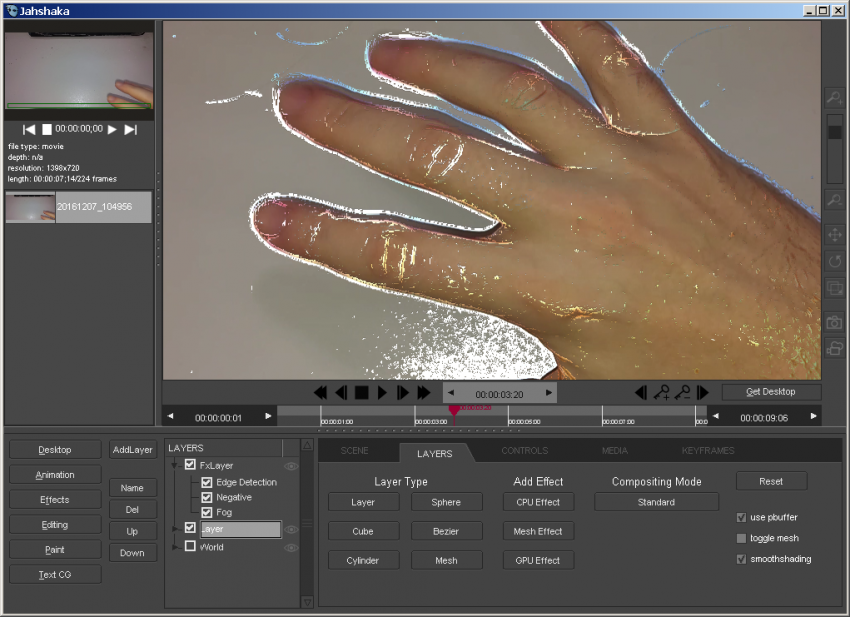
Task: Click the zoom out magnifier tool
Action: (834, 200)
